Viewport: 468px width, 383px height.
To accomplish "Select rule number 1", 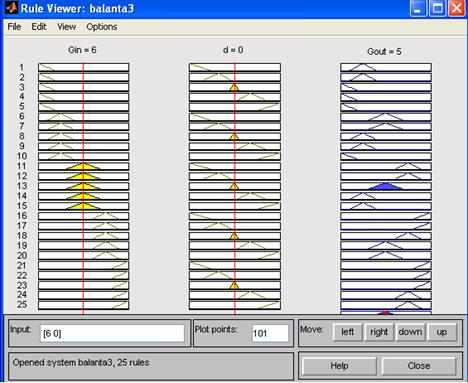I will click(x=22, y=67).
